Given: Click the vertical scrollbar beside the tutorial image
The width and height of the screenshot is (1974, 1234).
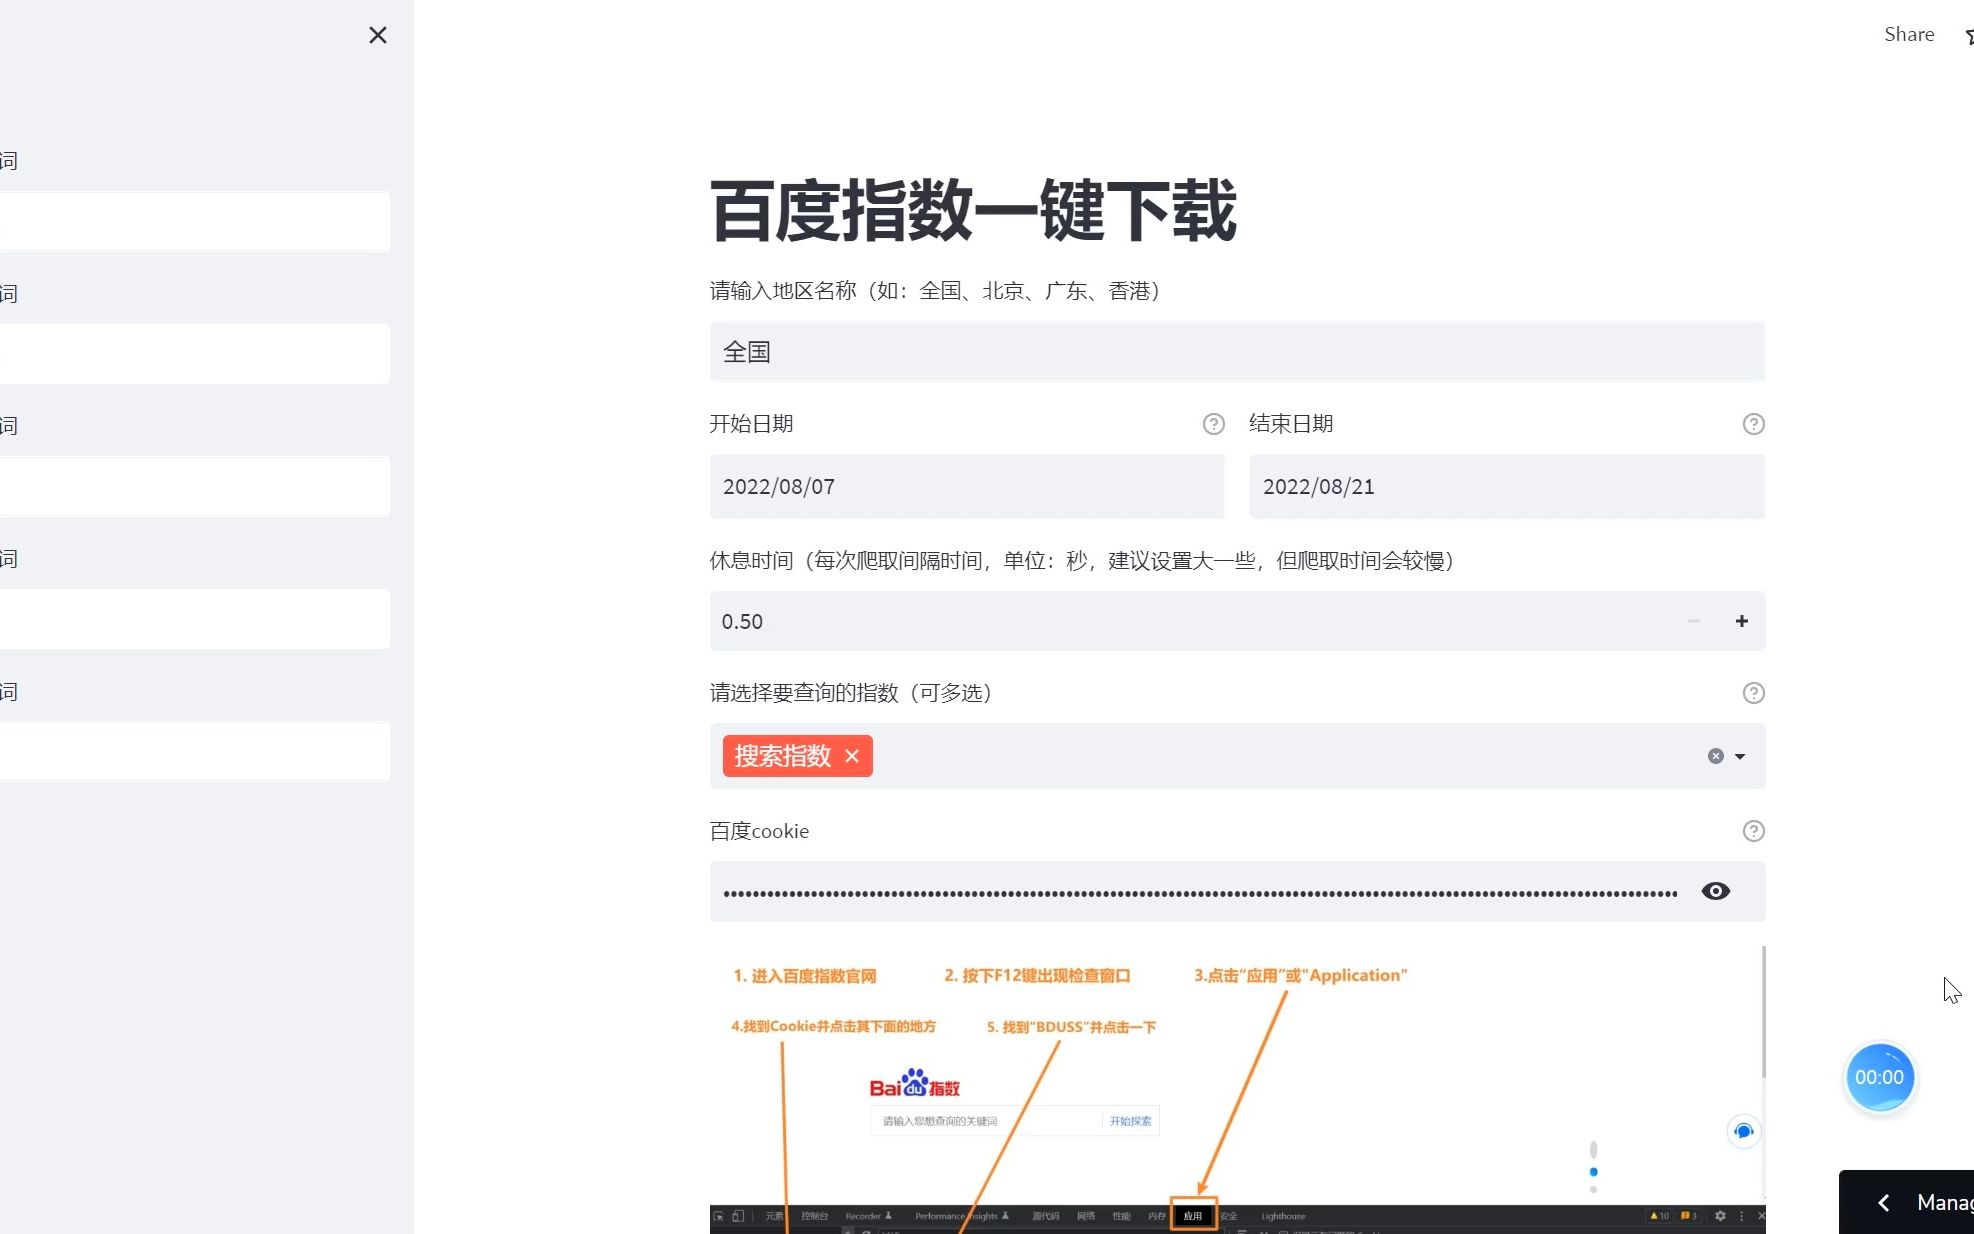Looking at the screenshot, I should [1764, 1012].
